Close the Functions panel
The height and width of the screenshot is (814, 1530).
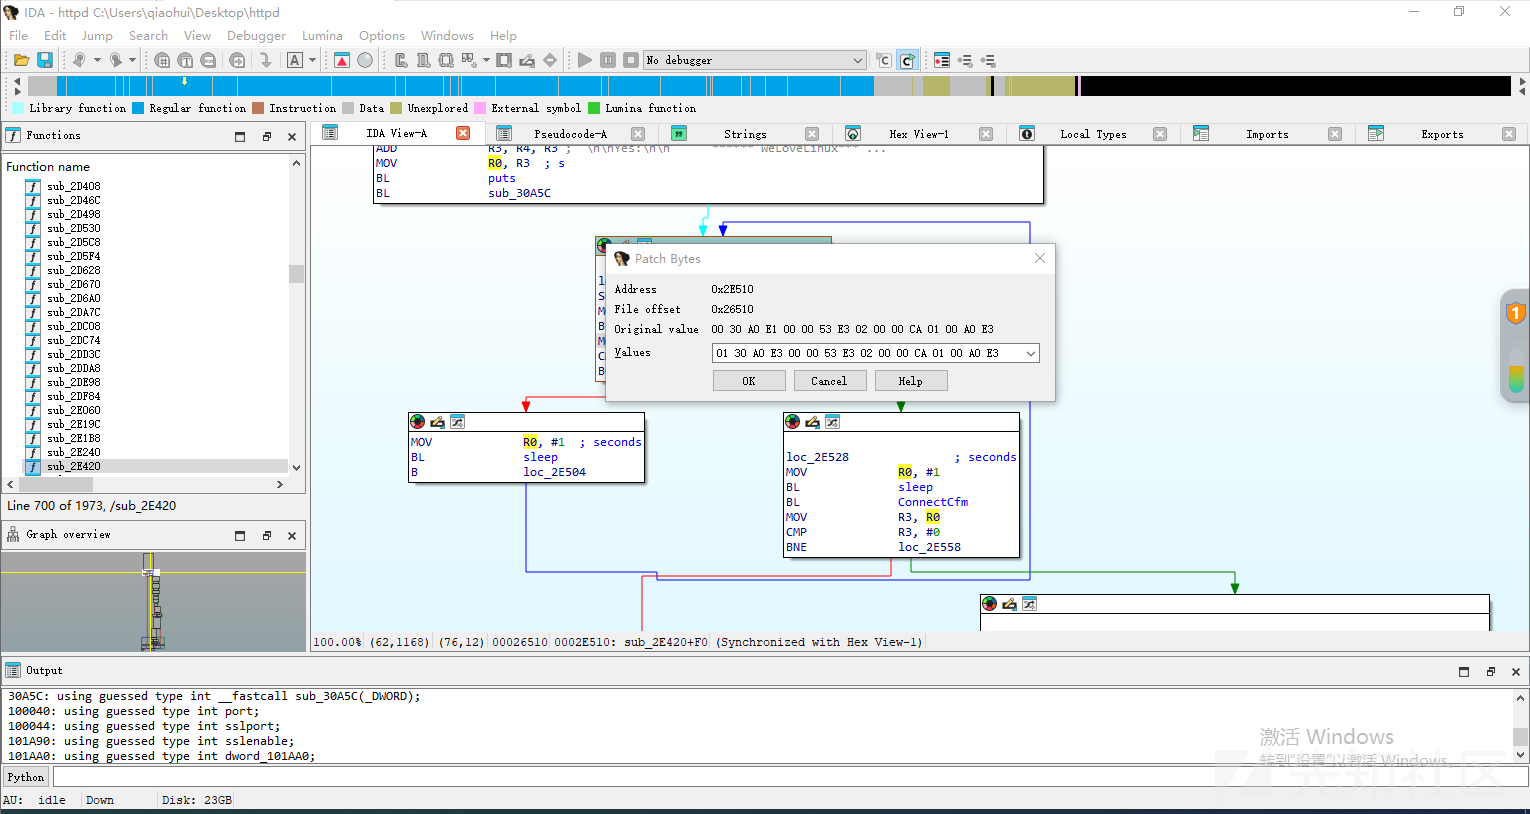click(292, 137)
